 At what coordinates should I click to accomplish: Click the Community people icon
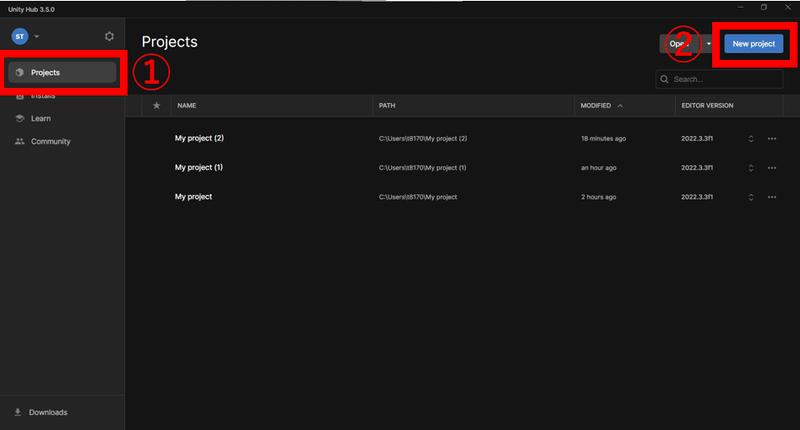click(20, 141)
